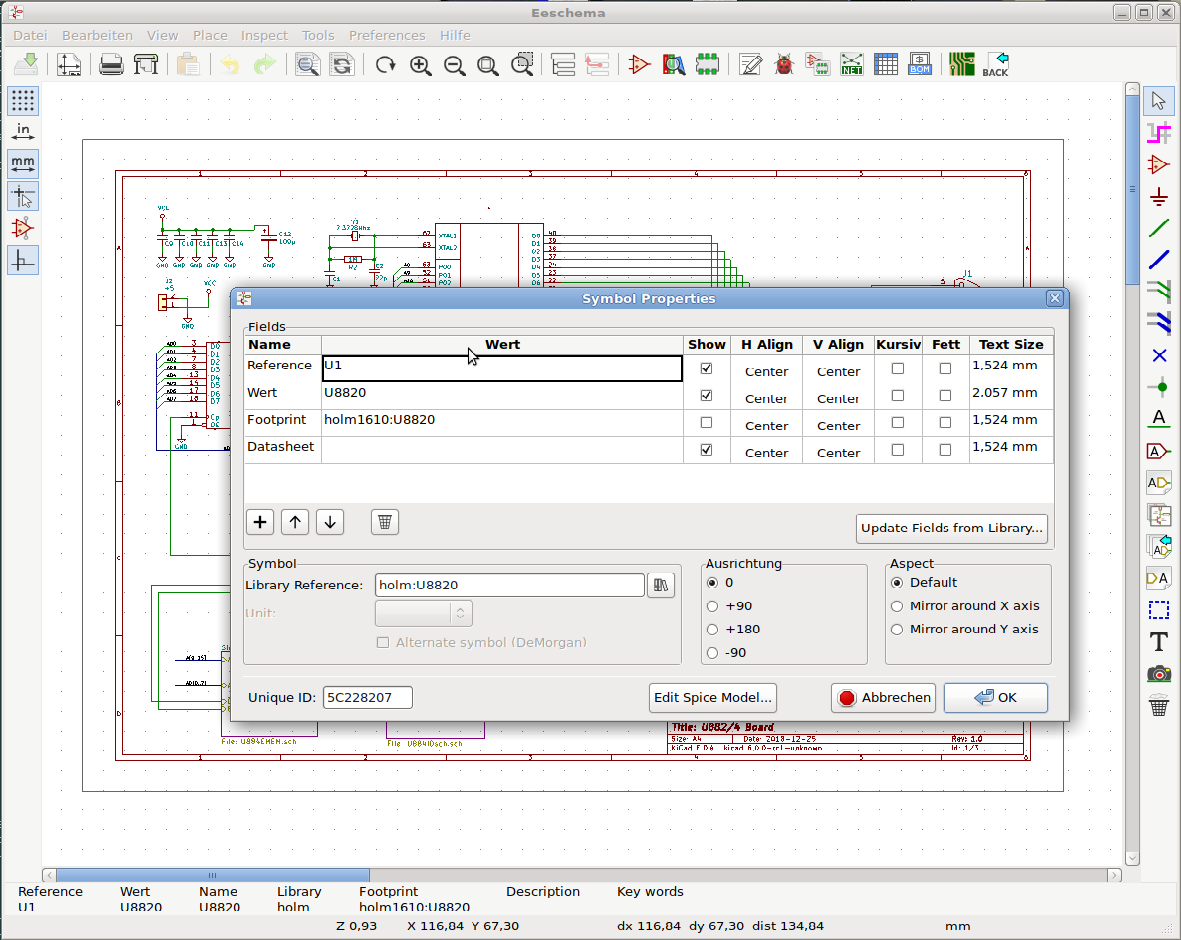Open Annotate schematic symbols icon
The image size is (1181, 940).
click(750, 65)
